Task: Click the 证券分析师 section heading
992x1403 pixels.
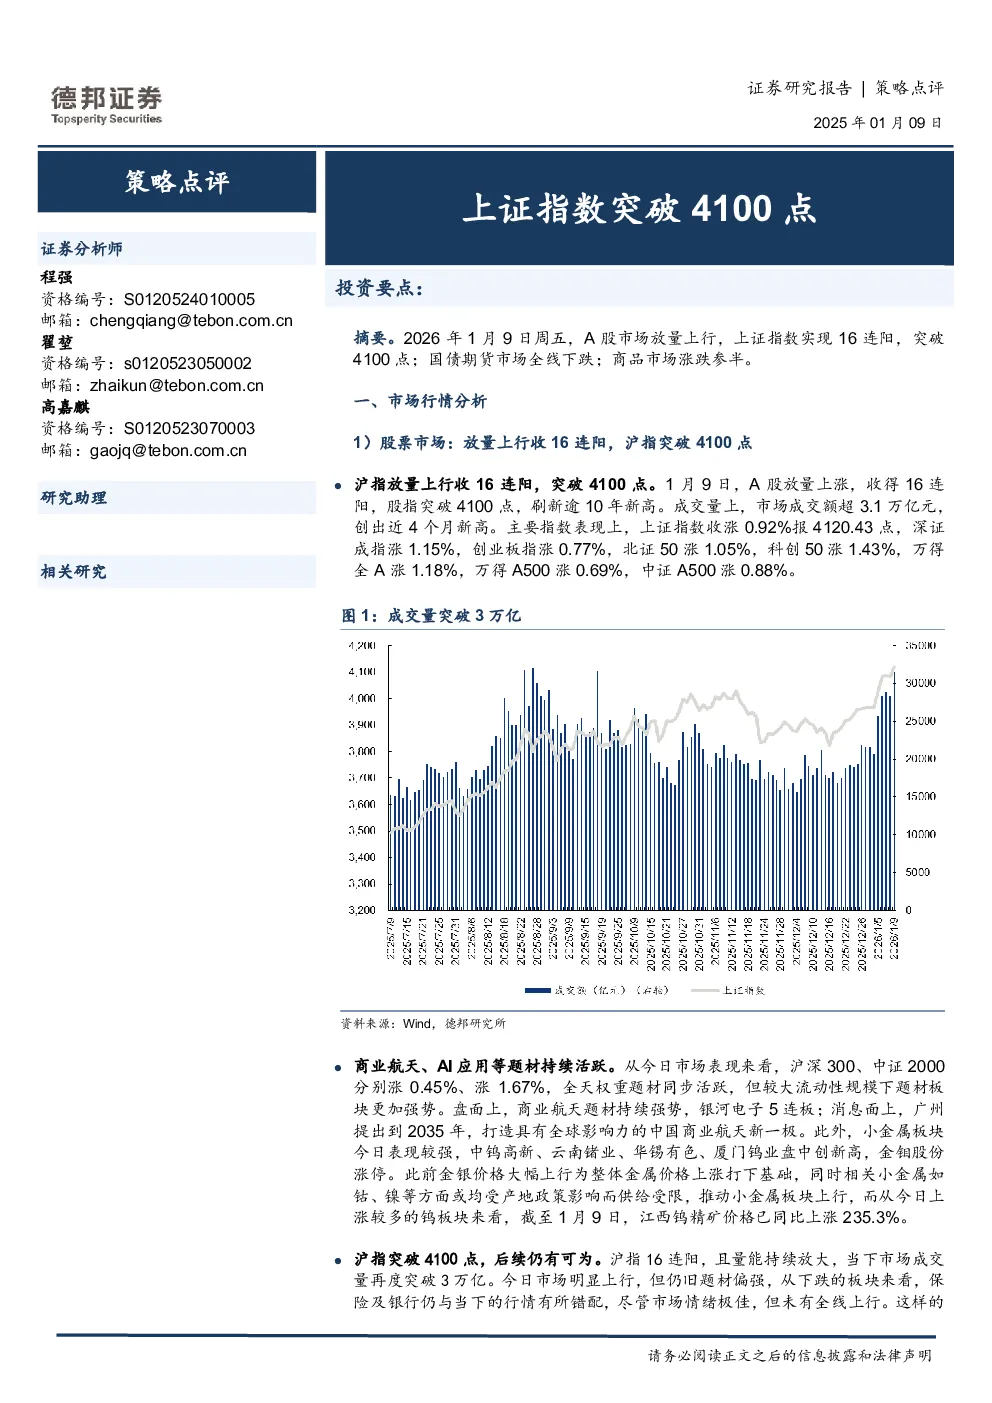Action: (x=82, y=249)
